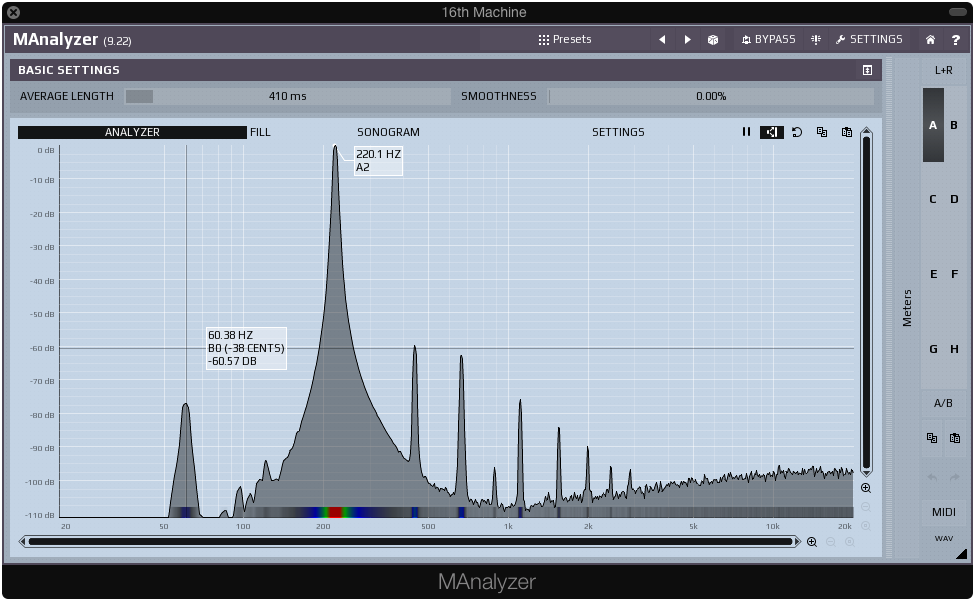975x601 pixels.
Task: Click the WAV button
Action: [x=944, y=538]
